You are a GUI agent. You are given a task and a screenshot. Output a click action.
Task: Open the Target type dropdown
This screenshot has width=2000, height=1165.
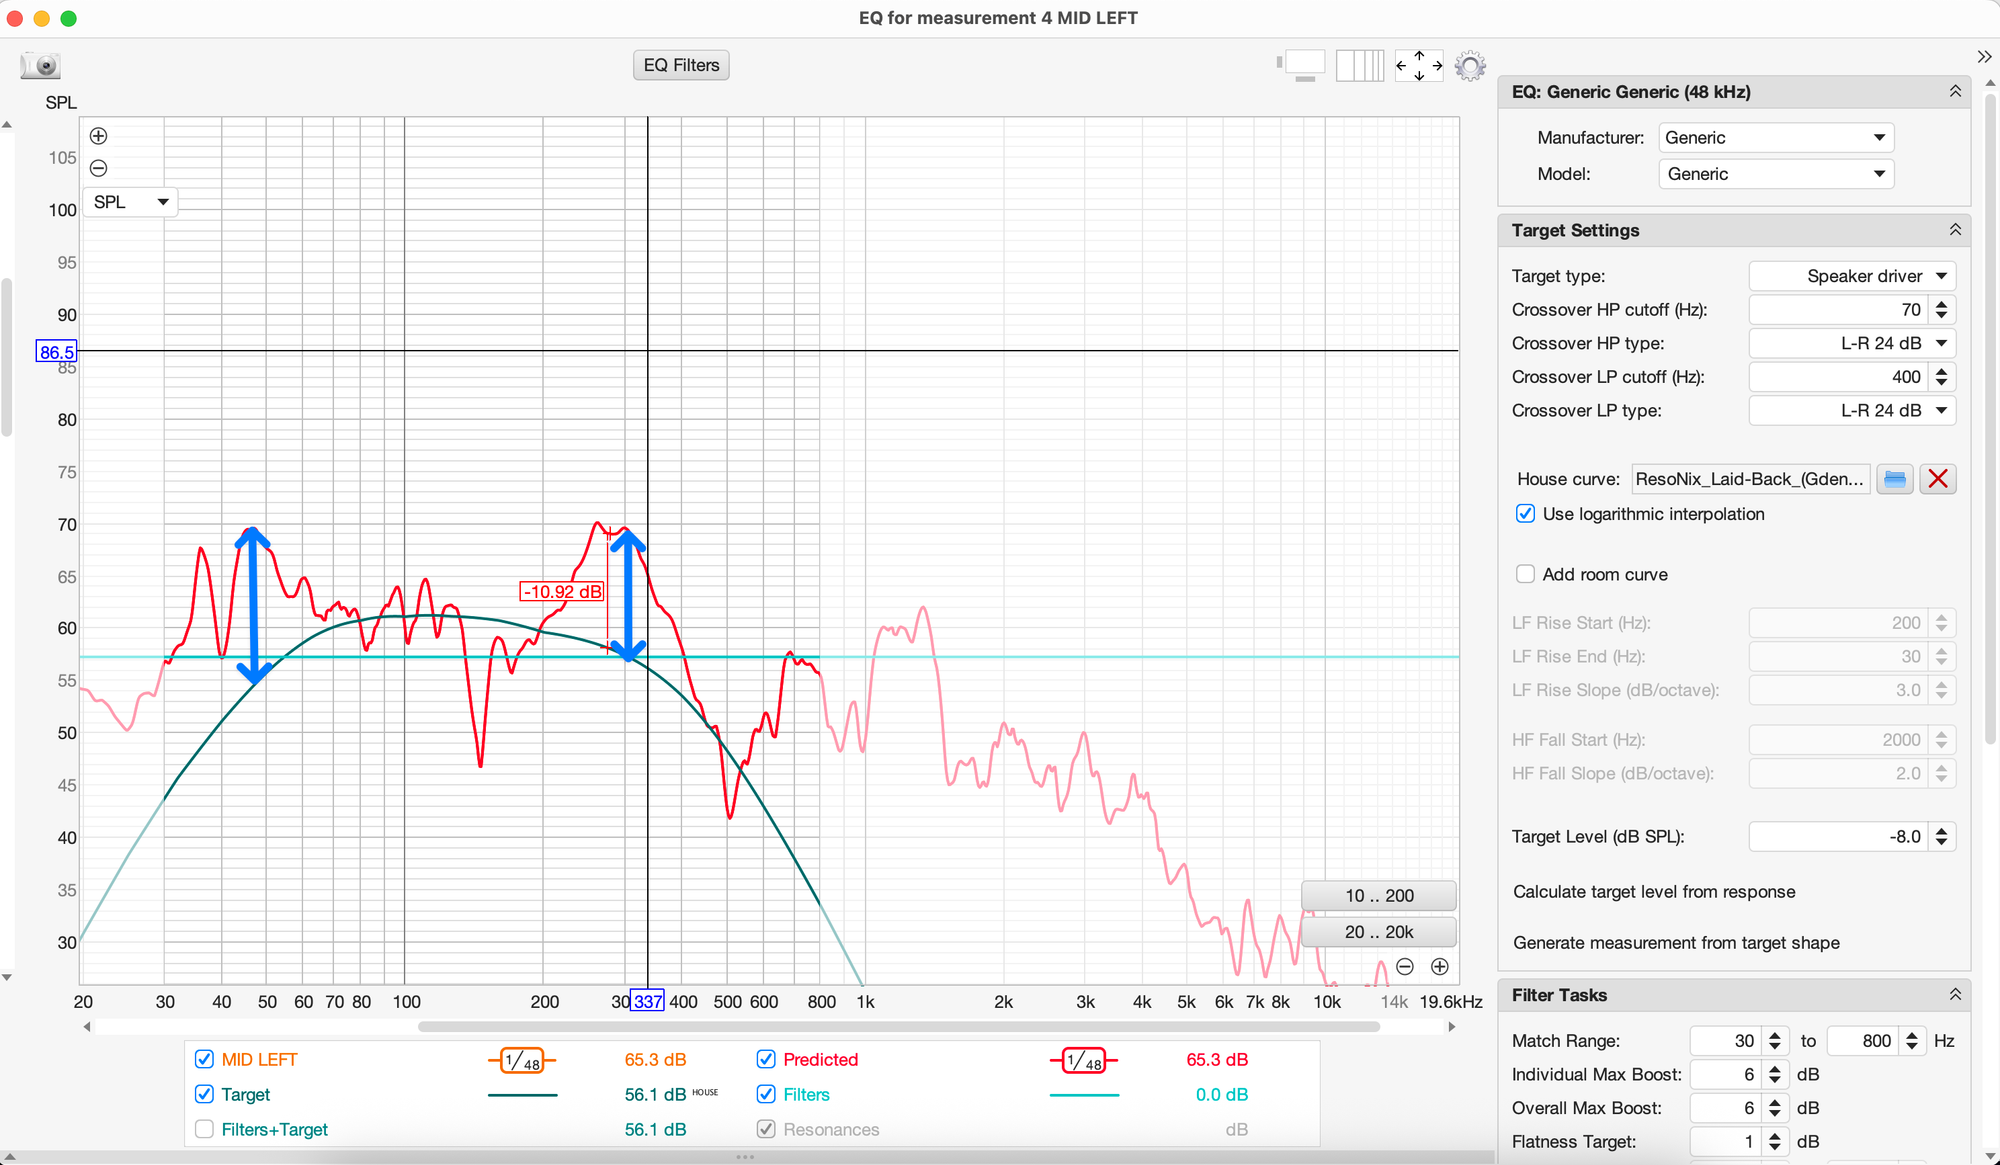click(1851, 276)
